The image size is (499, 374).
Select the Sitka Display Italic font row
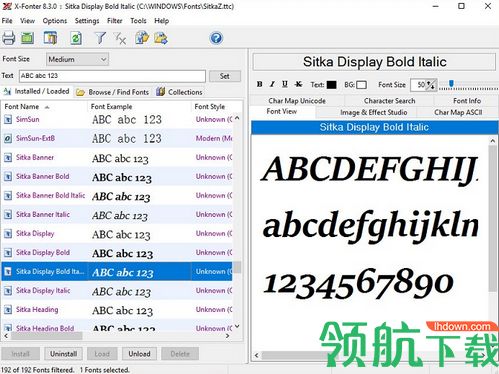tap(117, 291)
